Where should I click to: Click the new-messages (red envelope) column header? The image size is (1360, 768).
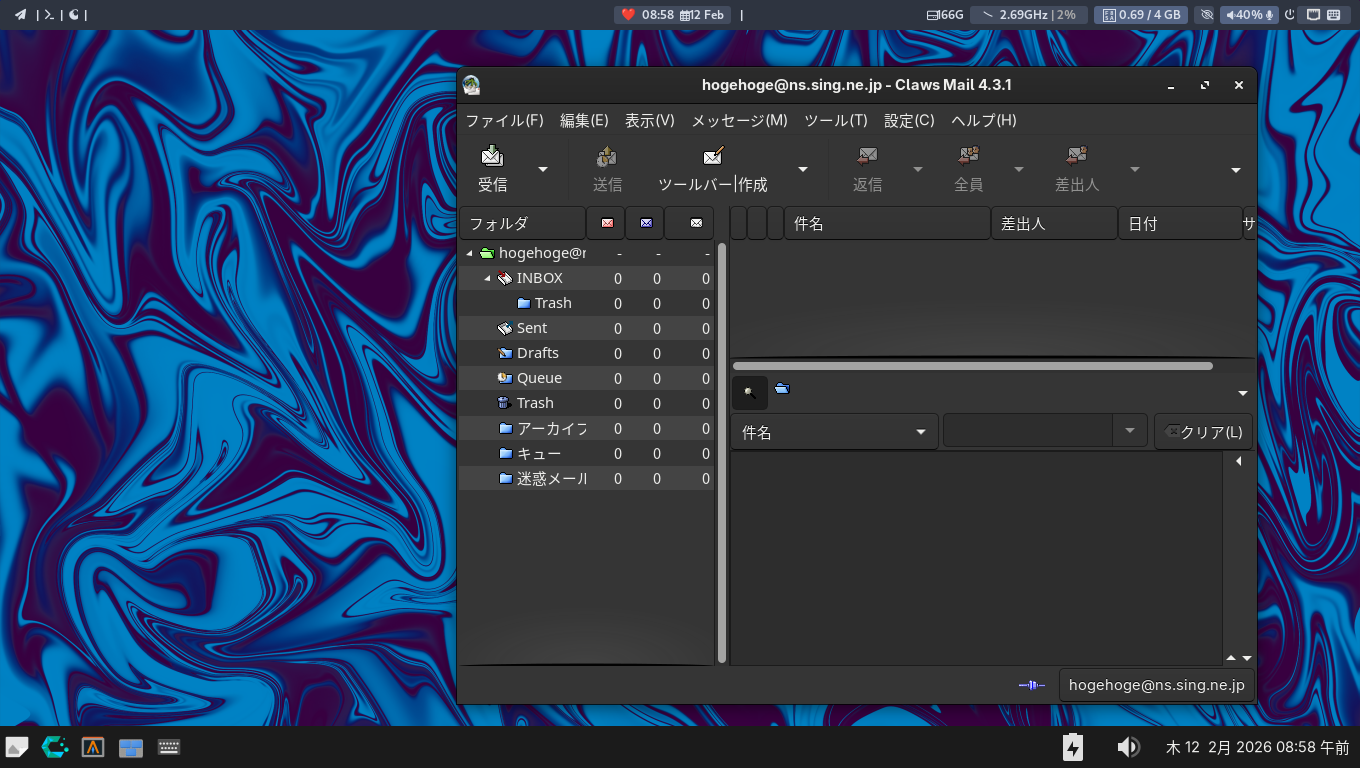pos(606,223)
